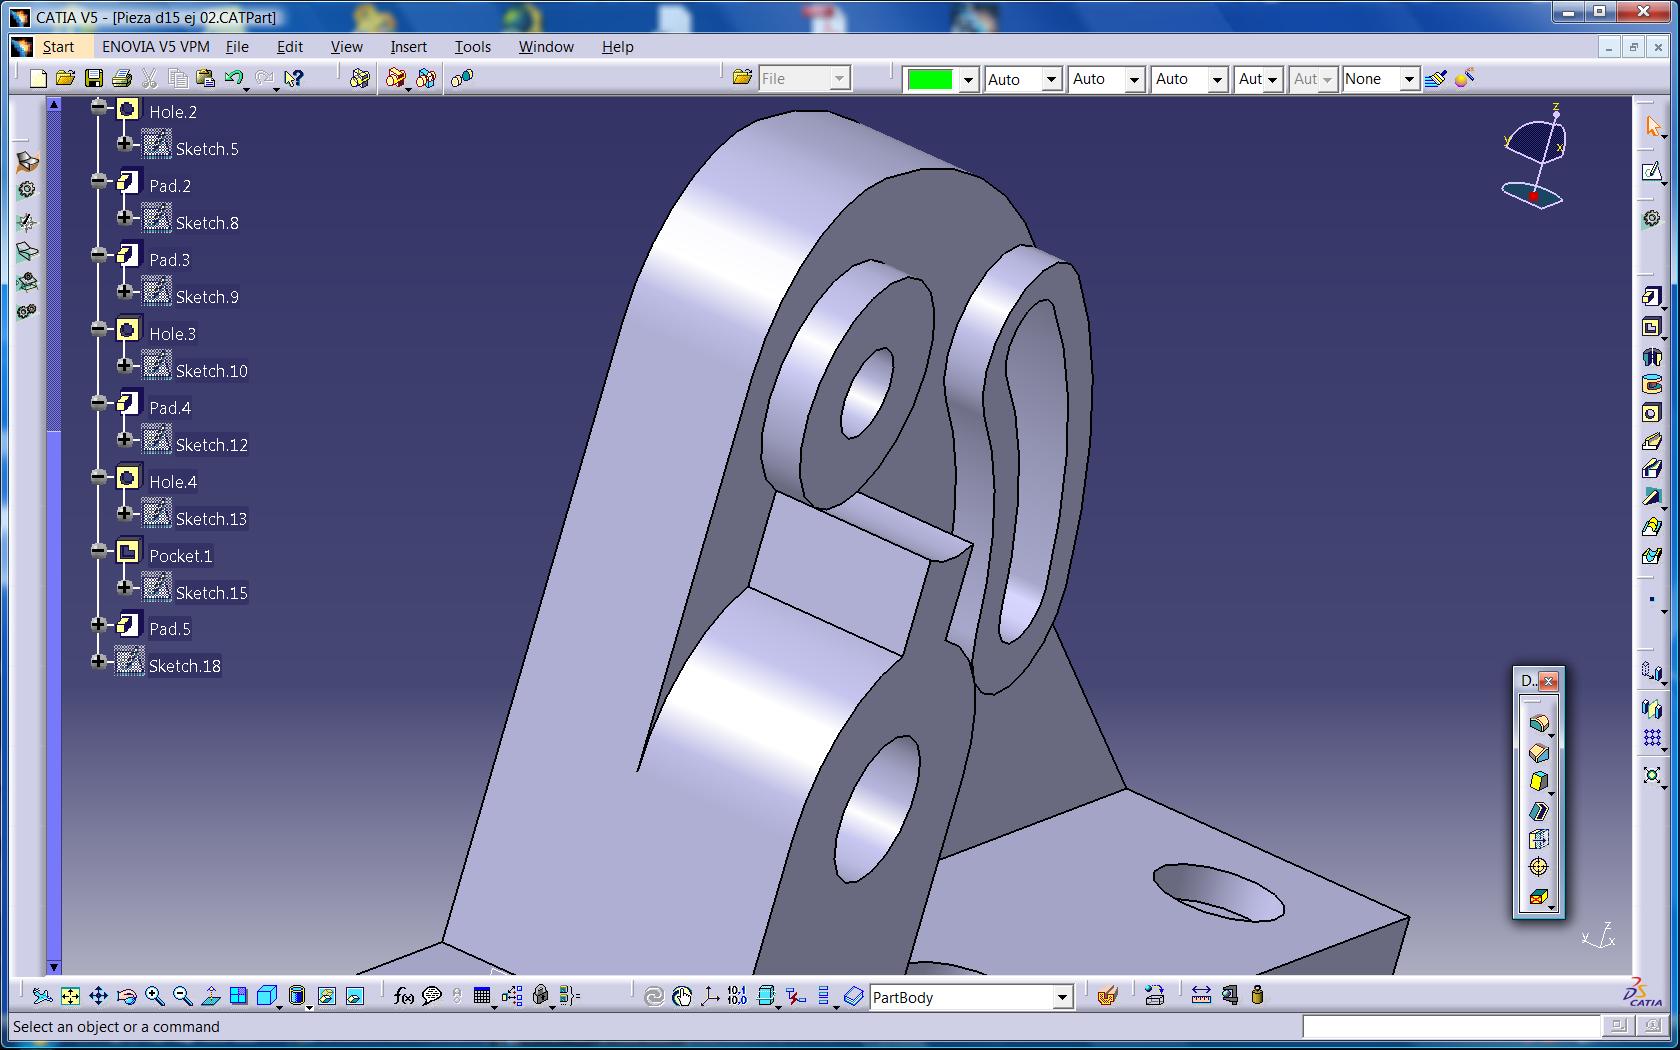1680x1050 pixels.
Task: Select Hole.3 in the specification tree
Action: point(172,334)
